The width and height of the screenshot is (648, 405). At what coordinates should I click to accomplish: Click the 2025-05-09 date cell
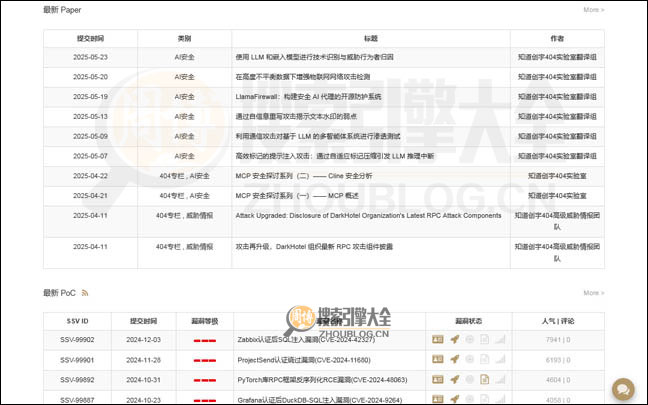(90, 136)
